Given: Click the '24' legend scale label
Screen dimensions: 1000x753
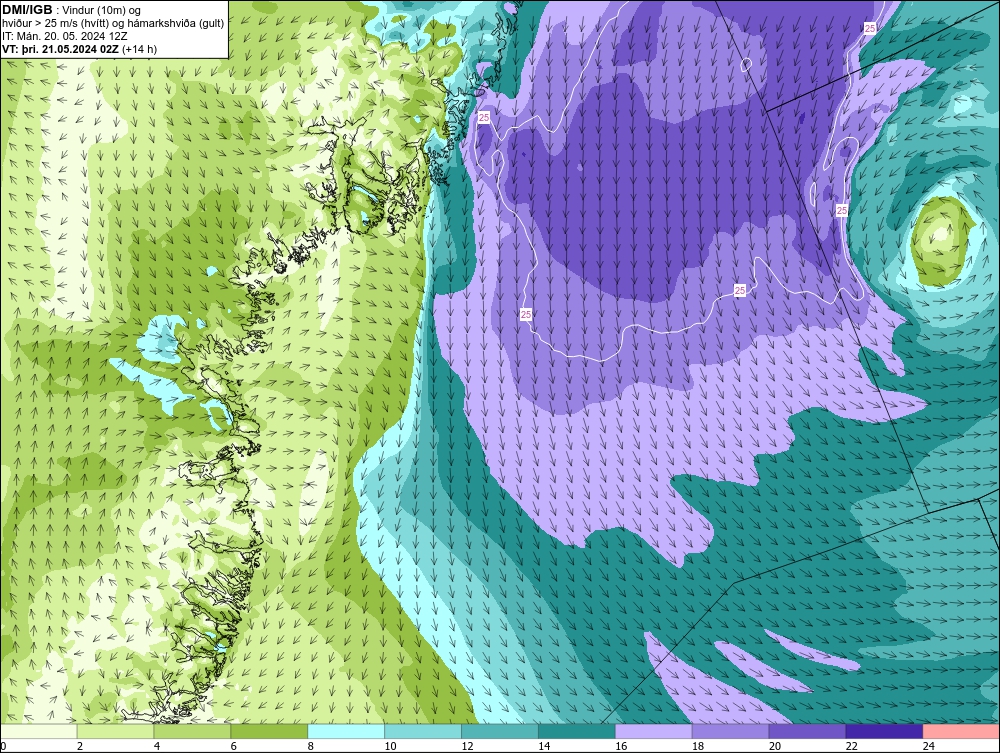Looking at the screenshot, I should pos(929,746).
